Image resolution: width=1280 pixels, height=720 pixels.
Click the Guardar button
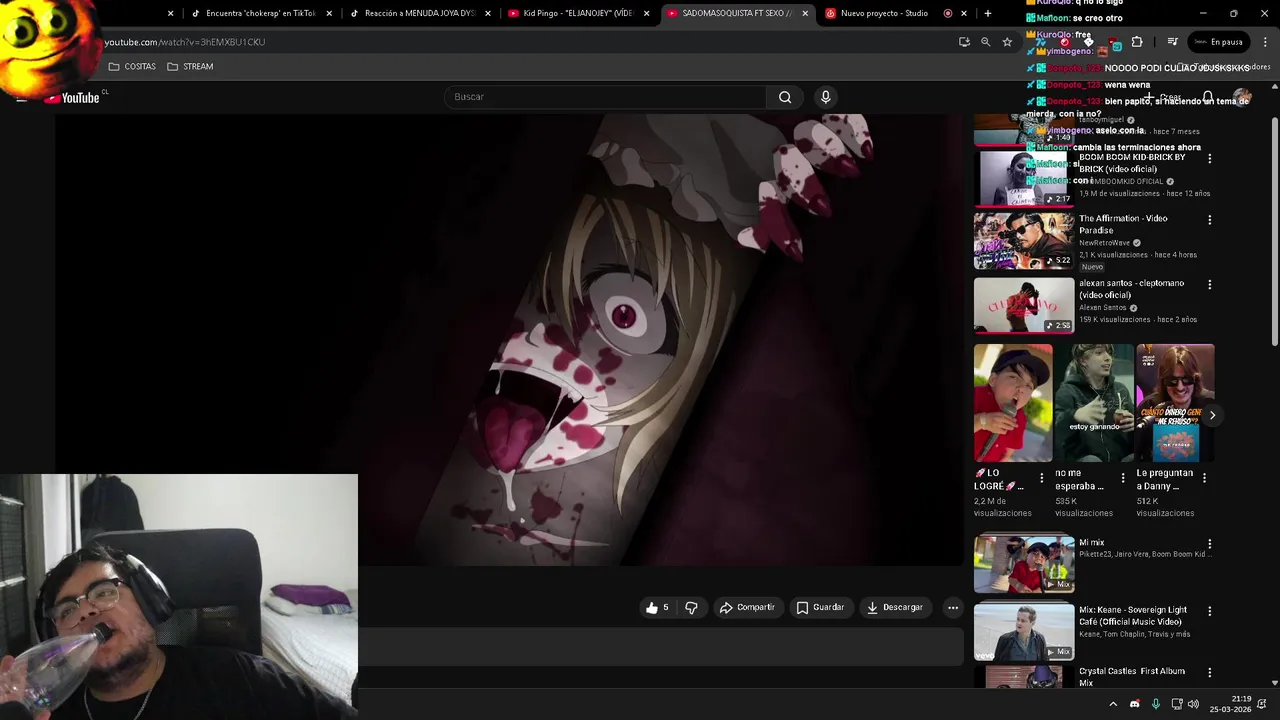[x=820, y=607]
